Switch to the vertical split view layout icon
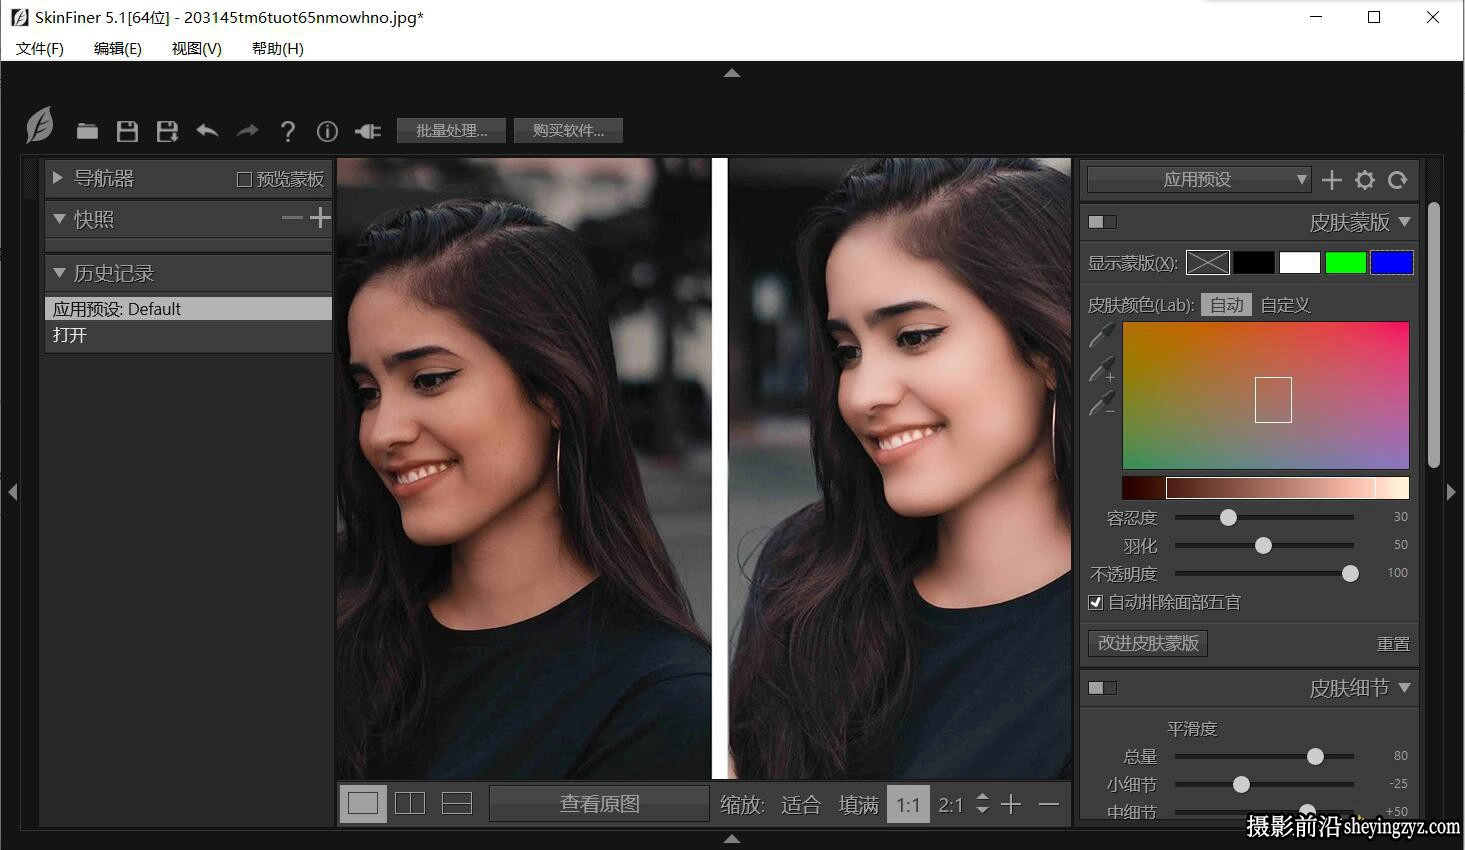Screen dimensions: 1465x850 click(410, 803)
